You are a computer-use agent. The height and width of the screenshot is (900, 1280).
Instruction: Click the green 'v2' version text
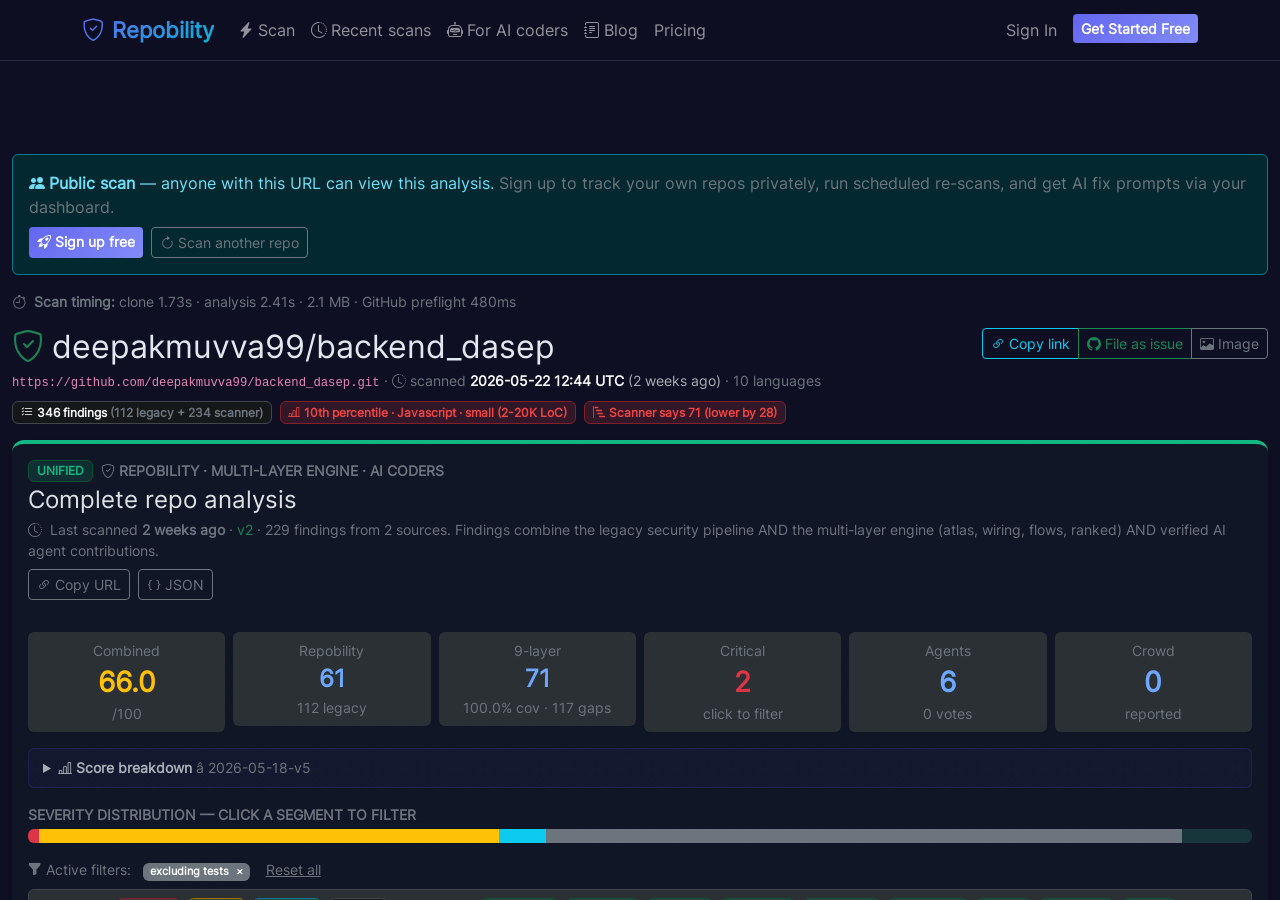pyautogui.click(x=245, y=530)
